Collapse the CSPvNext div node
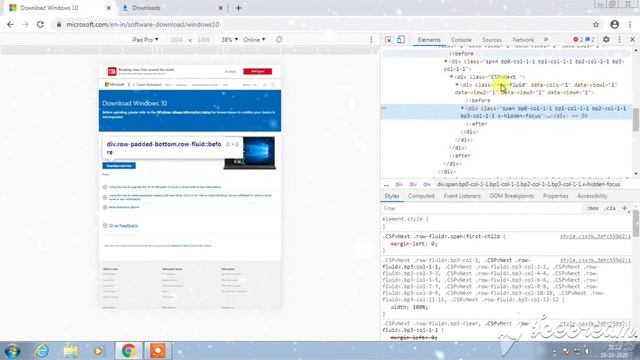Viewport: 640px width, 360px height. click(x=451, y=77)
